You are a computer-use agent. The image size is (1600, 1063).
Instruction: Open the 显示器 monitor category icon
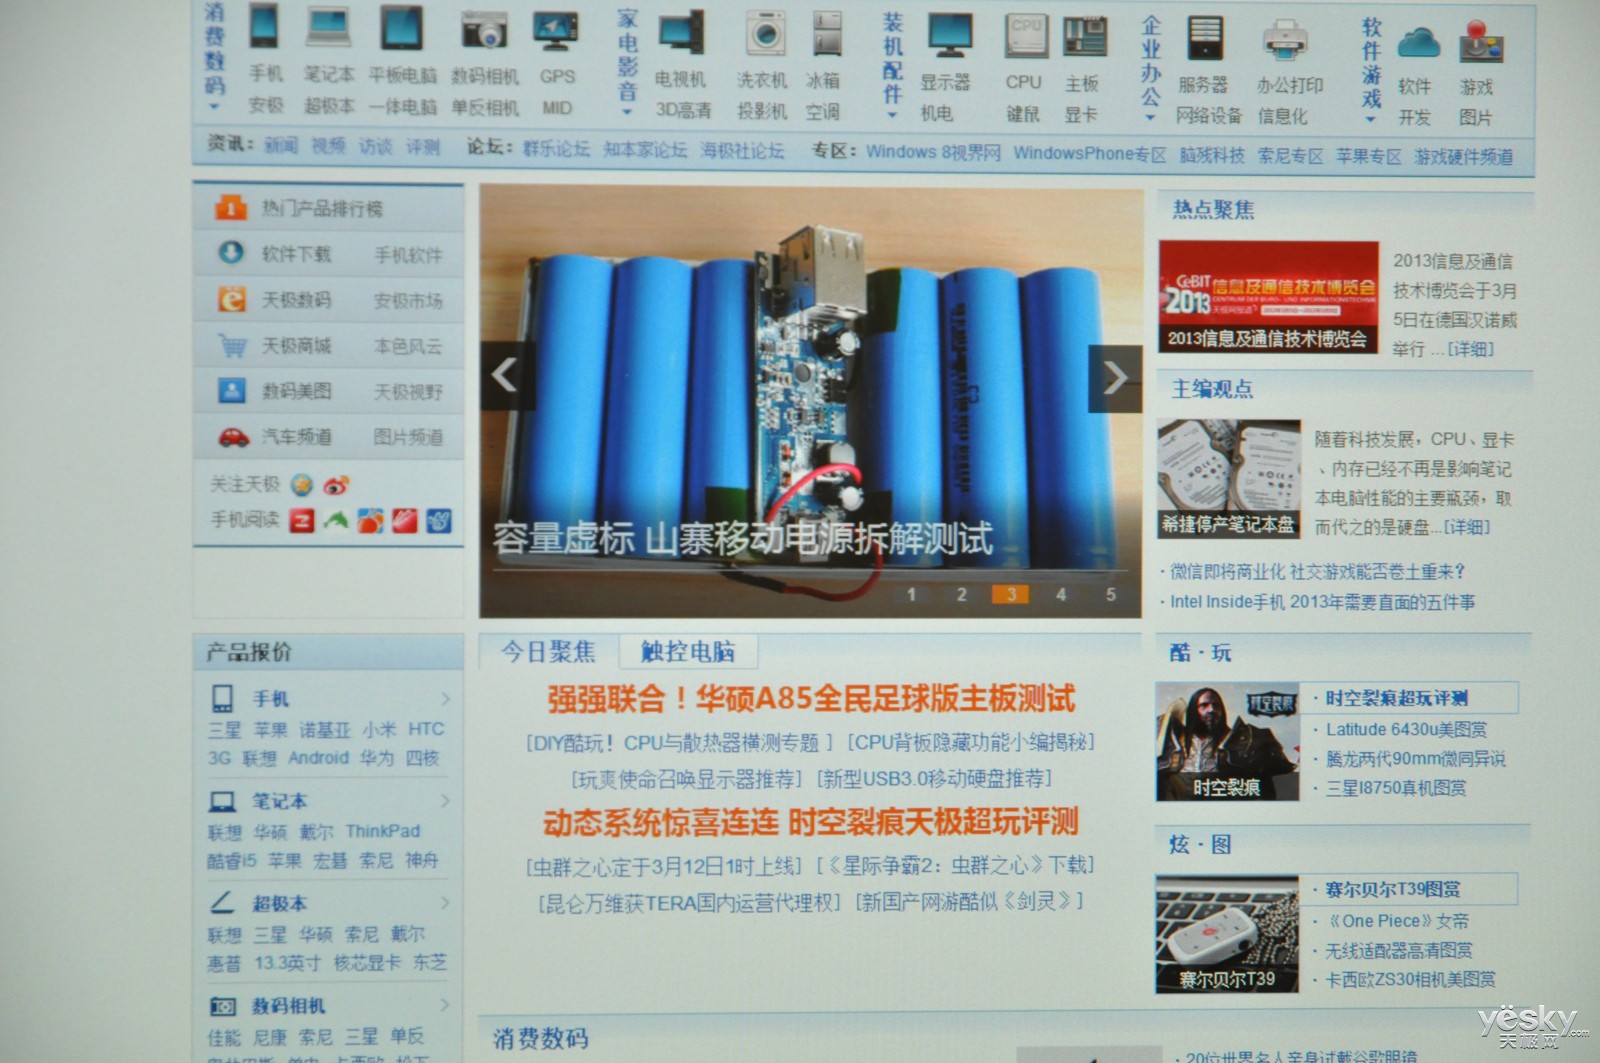click(x=948, y=36)
